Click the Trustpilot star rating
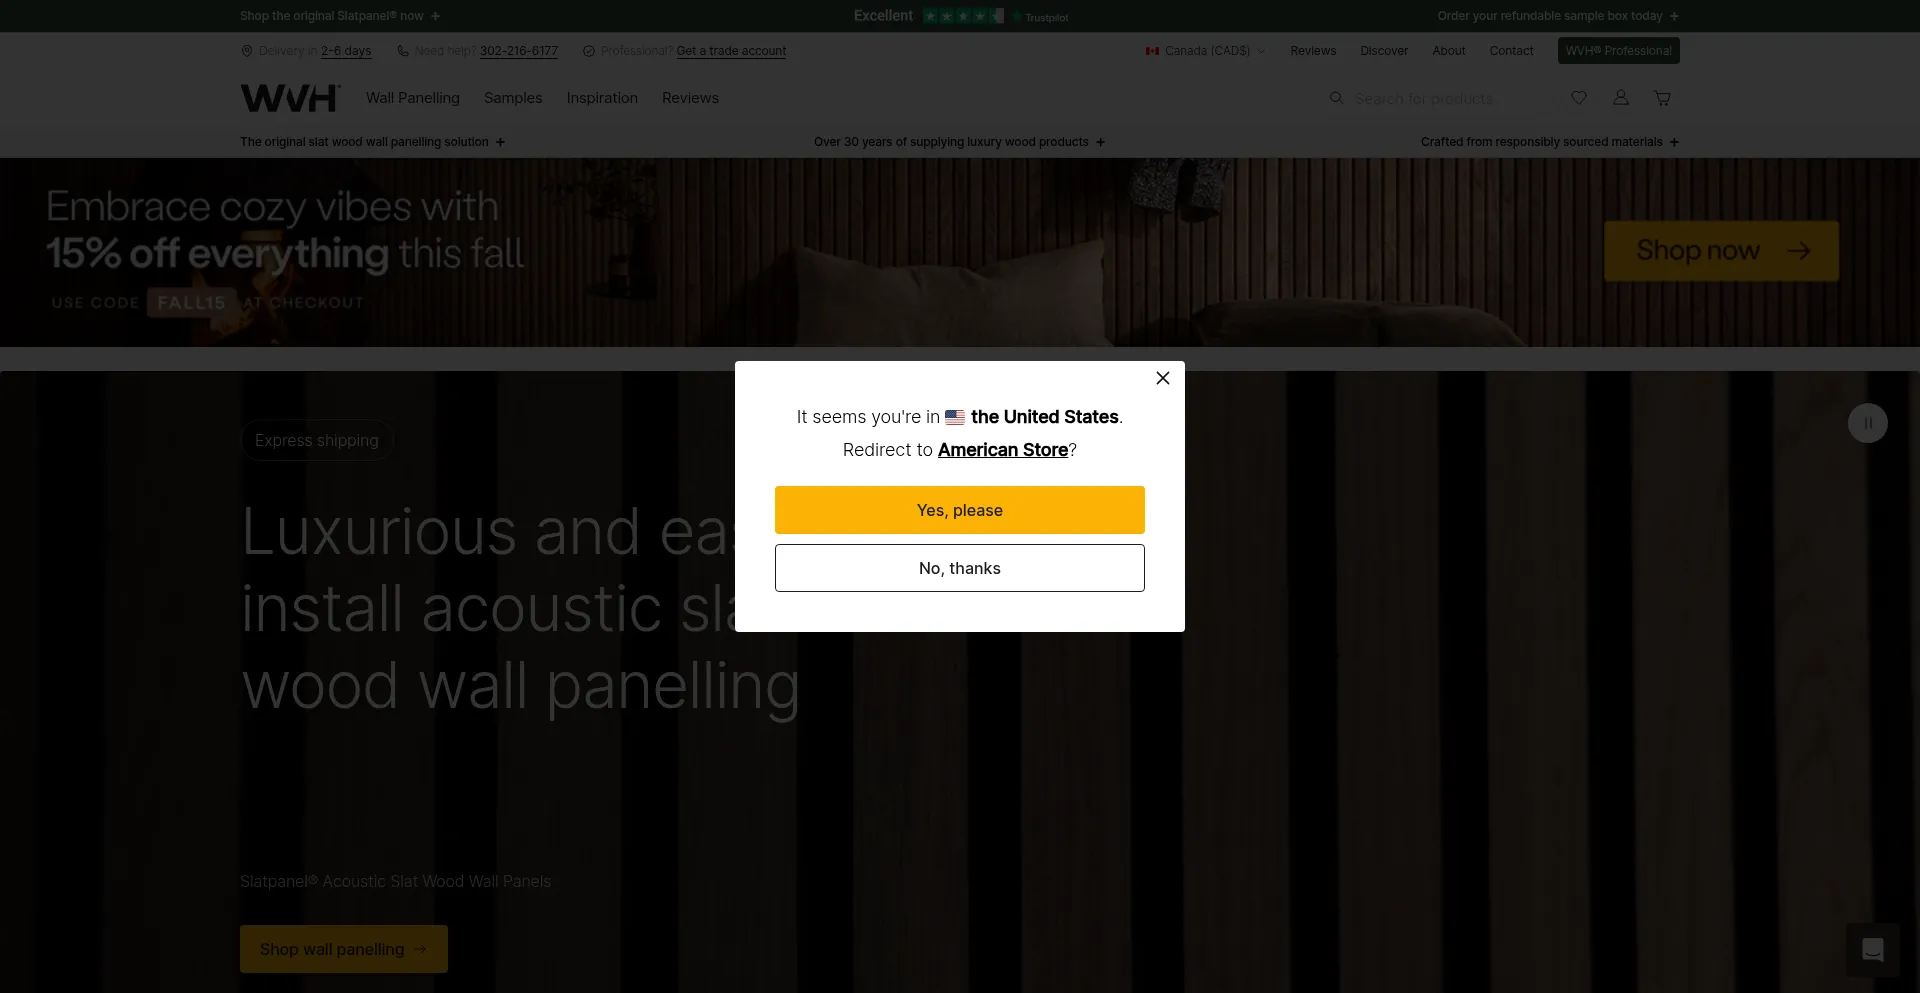 [962, 16]
